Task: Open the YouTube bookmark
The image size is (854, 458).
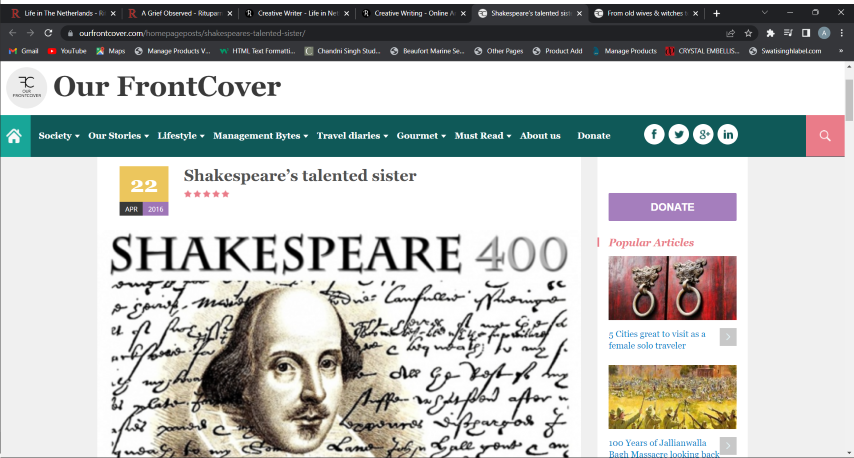Action: (67, 51)
